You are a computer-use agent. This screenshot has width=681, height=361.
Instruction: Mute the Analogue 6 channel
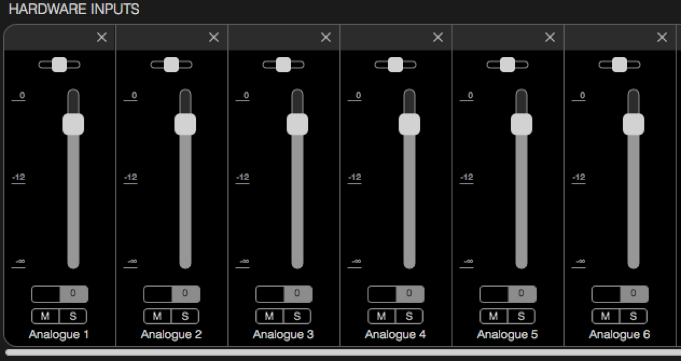coord(605,316)
